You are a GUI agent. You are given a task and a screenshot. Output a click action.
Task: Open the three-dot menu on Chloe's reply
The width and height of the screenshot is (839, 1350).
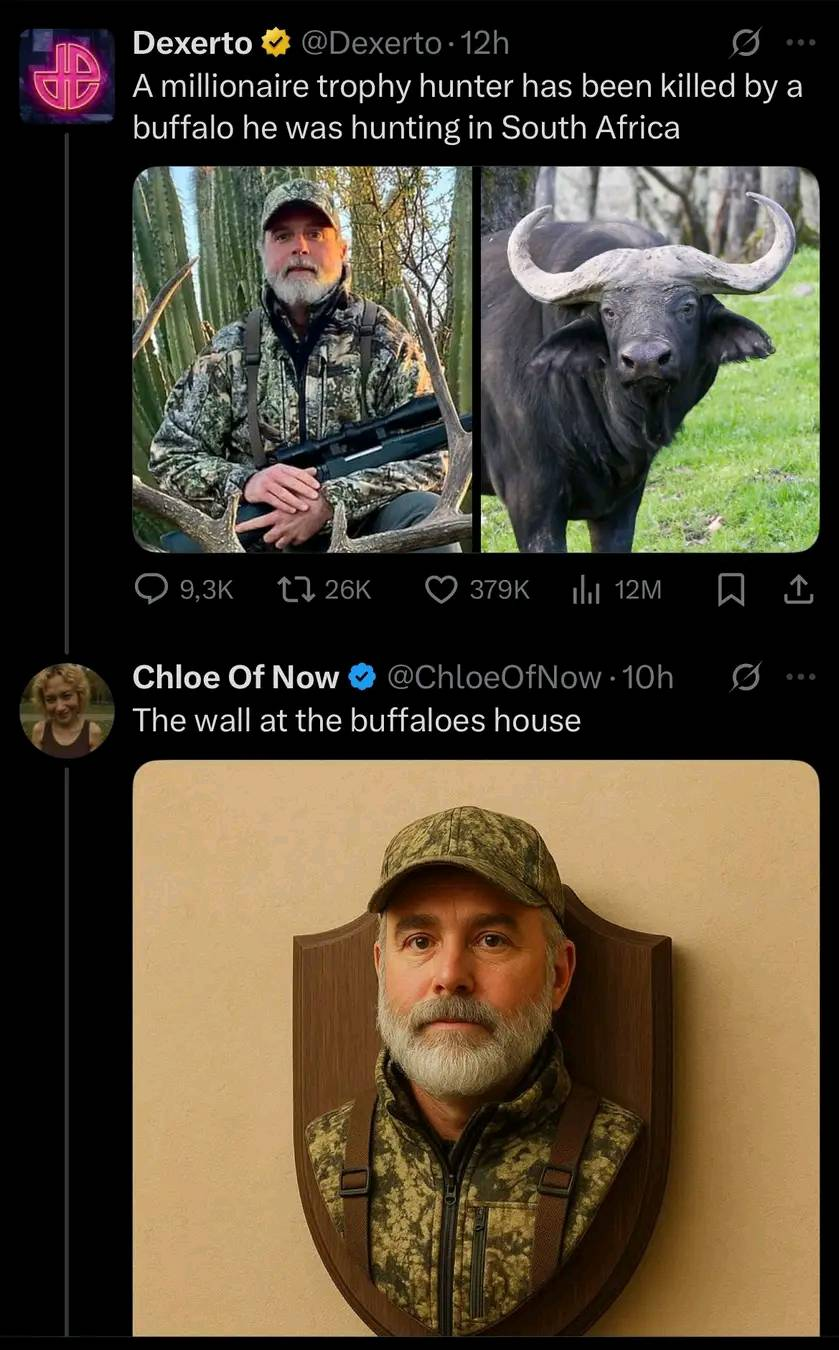pyautogui.click(x=802, y=677)
